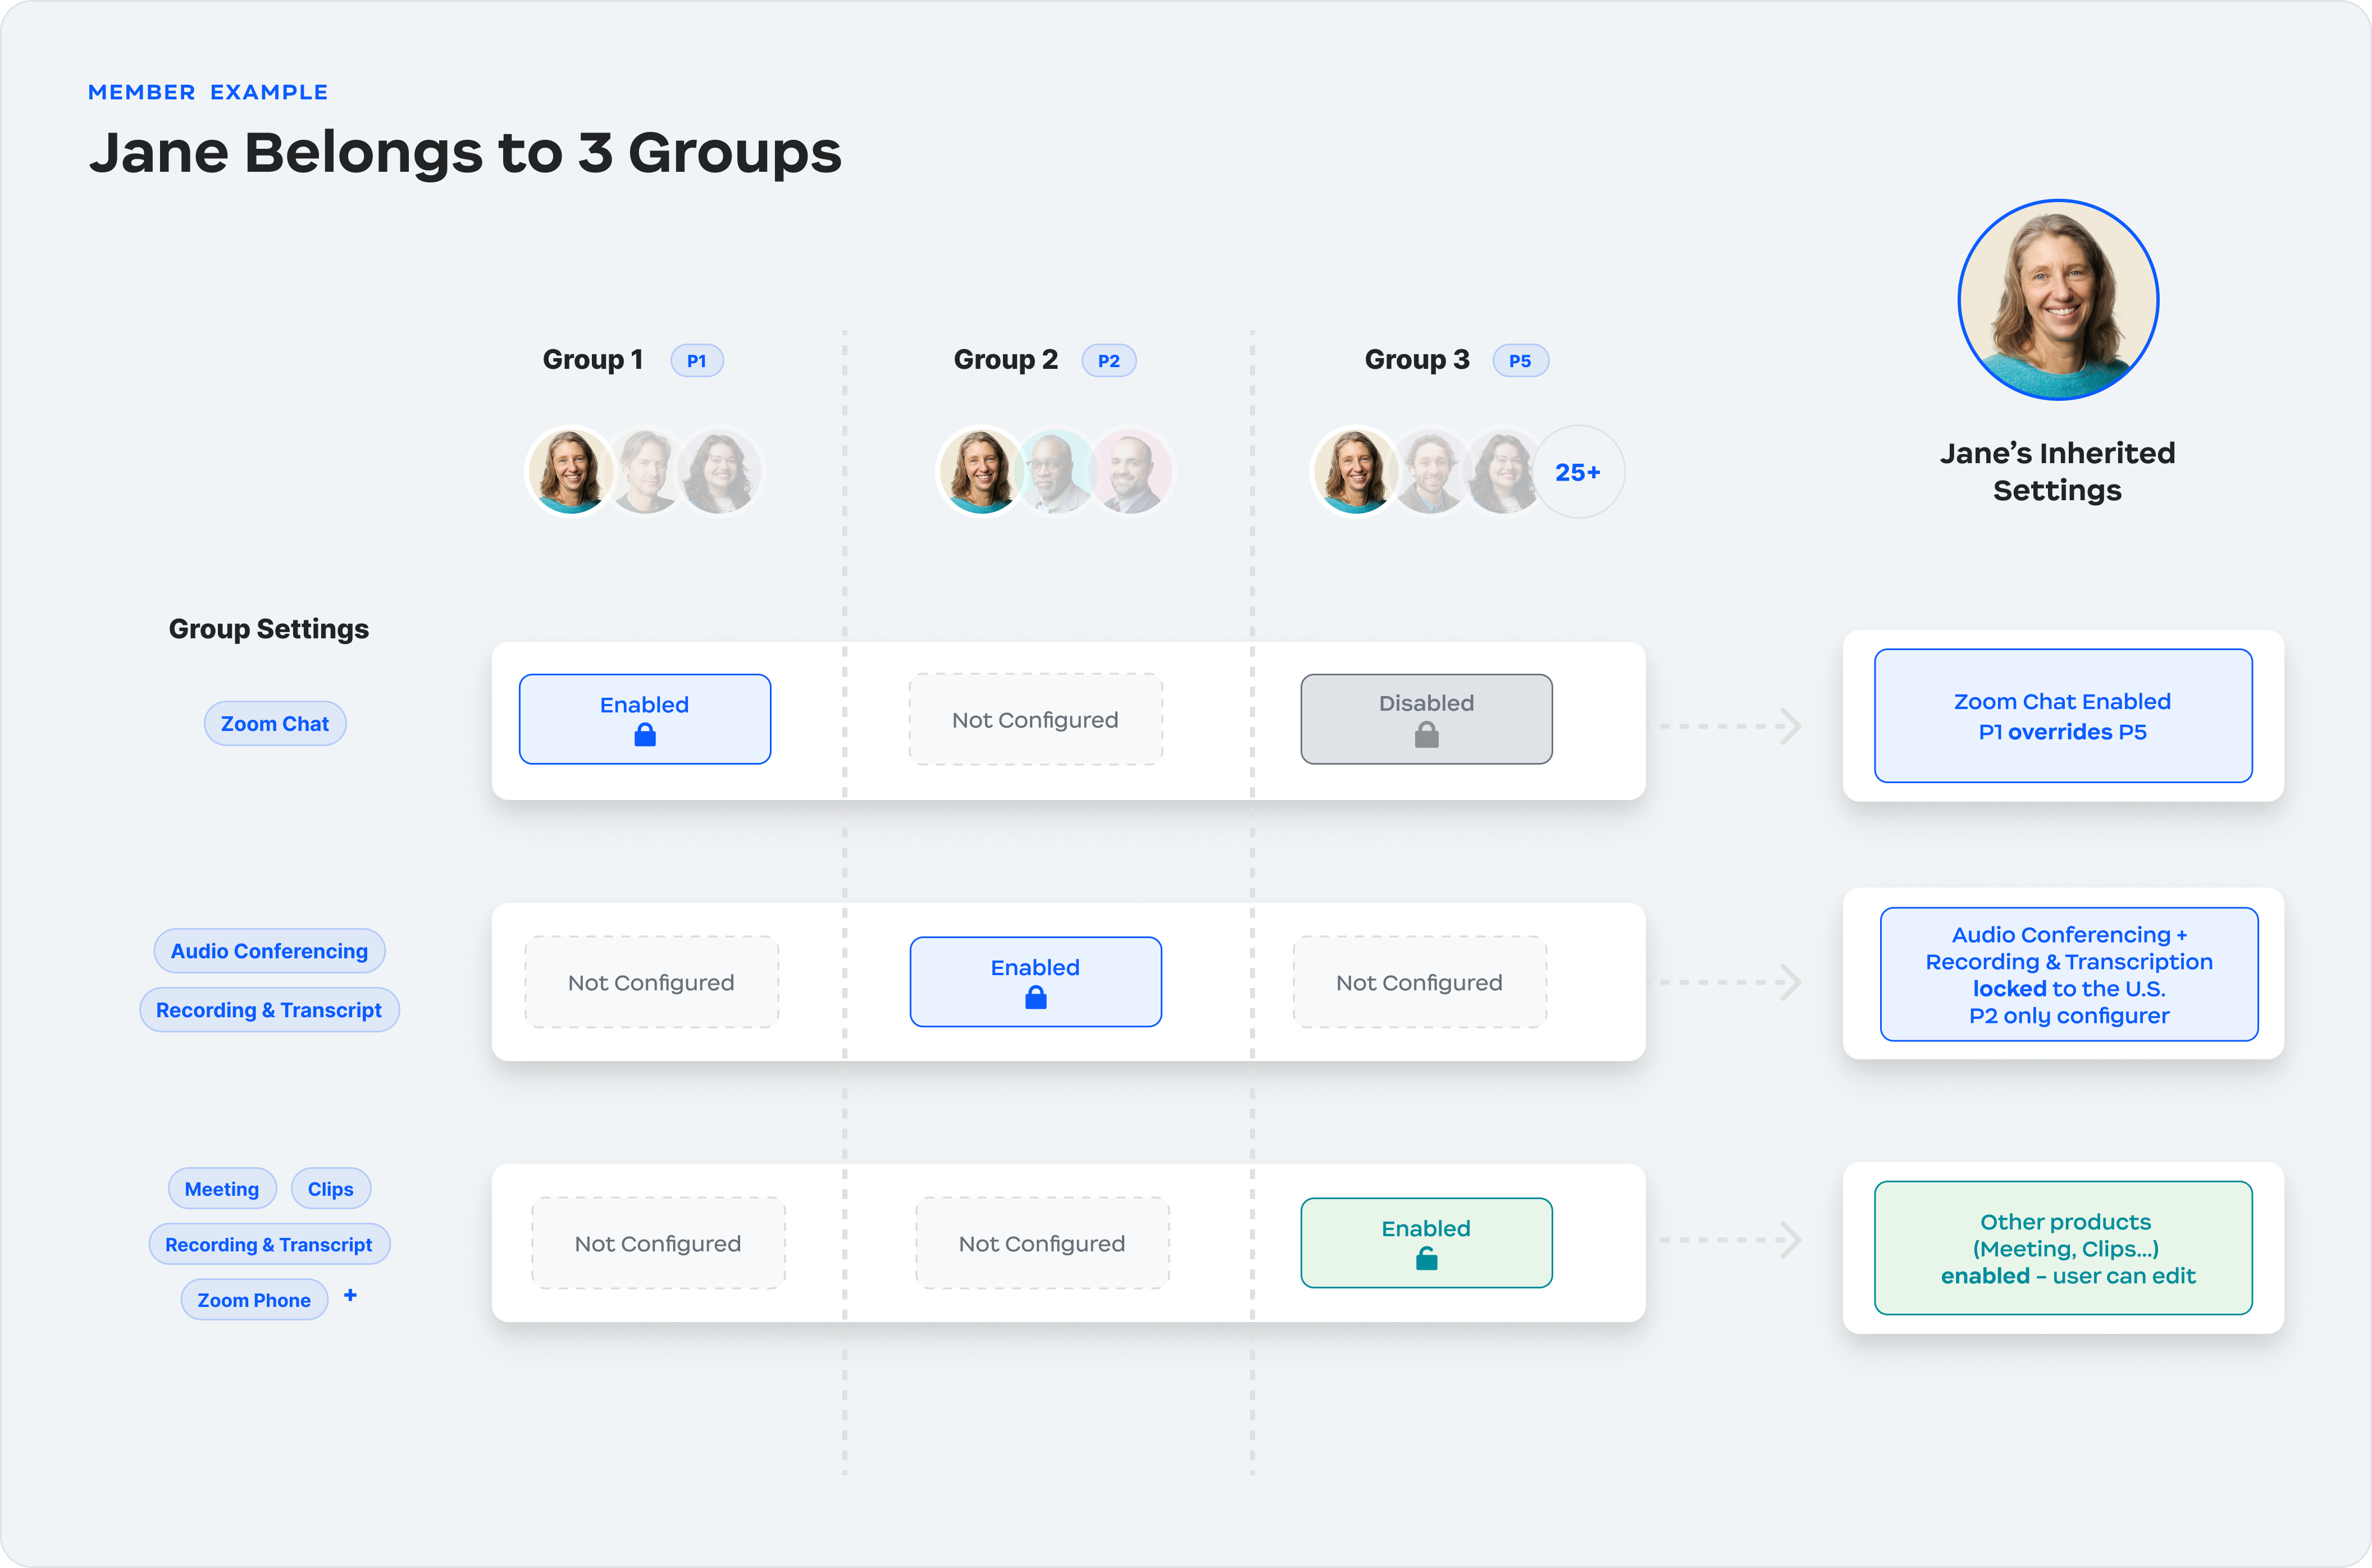Click the Group 1 heading
Screen dimensions: 2372x1568
pos(593,360)
